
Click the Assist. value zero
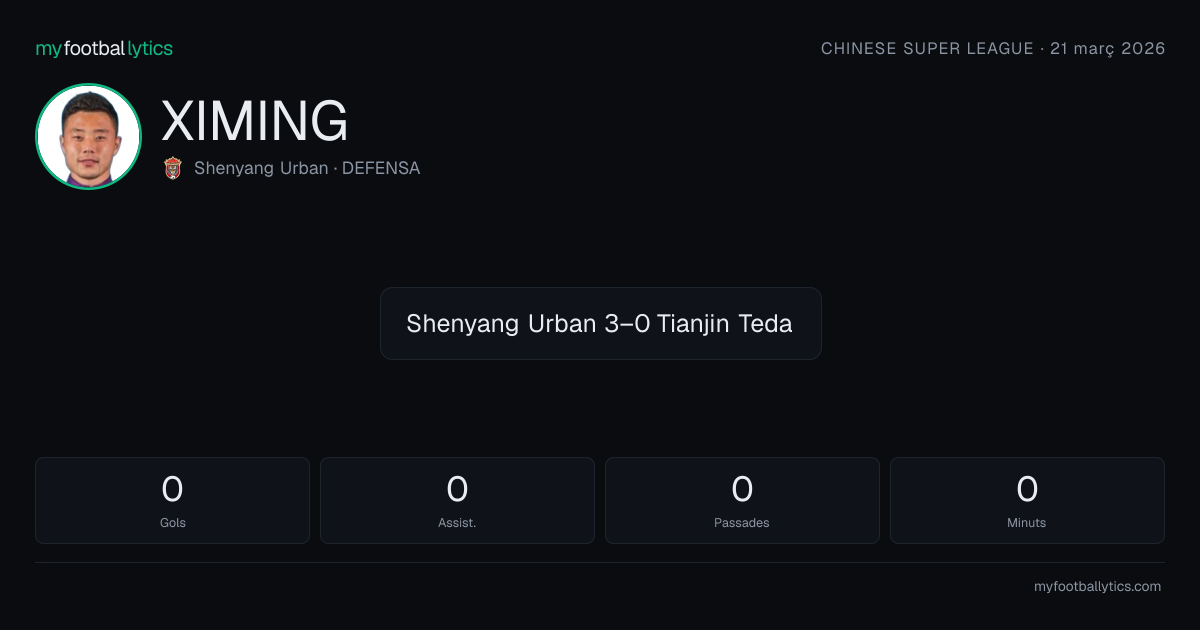457,489
